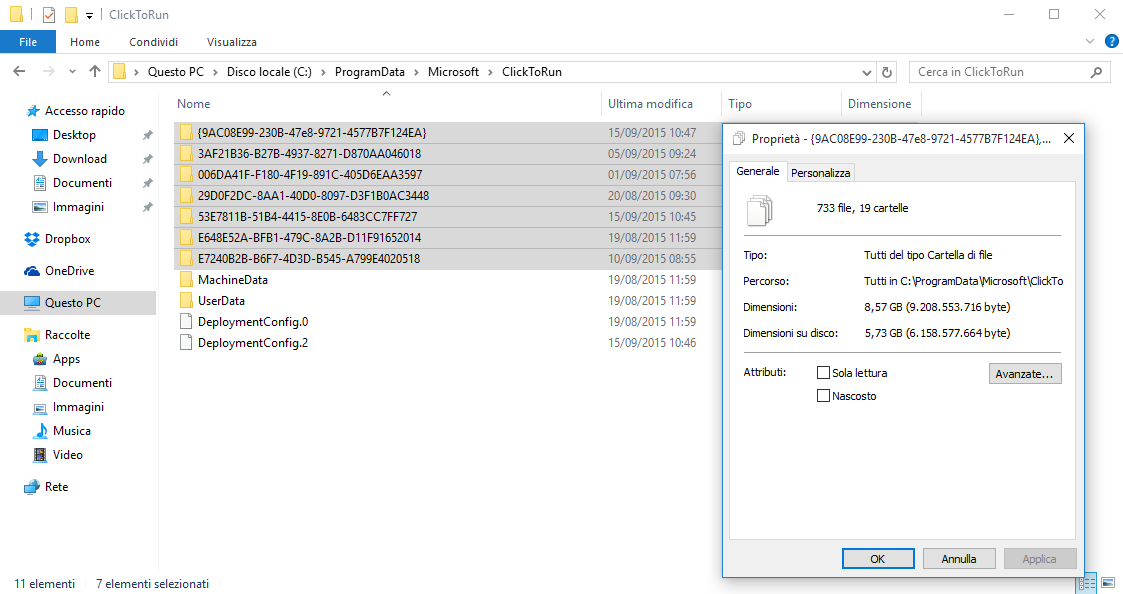Toggle the Sola lettura checkbox

[824, 373]
